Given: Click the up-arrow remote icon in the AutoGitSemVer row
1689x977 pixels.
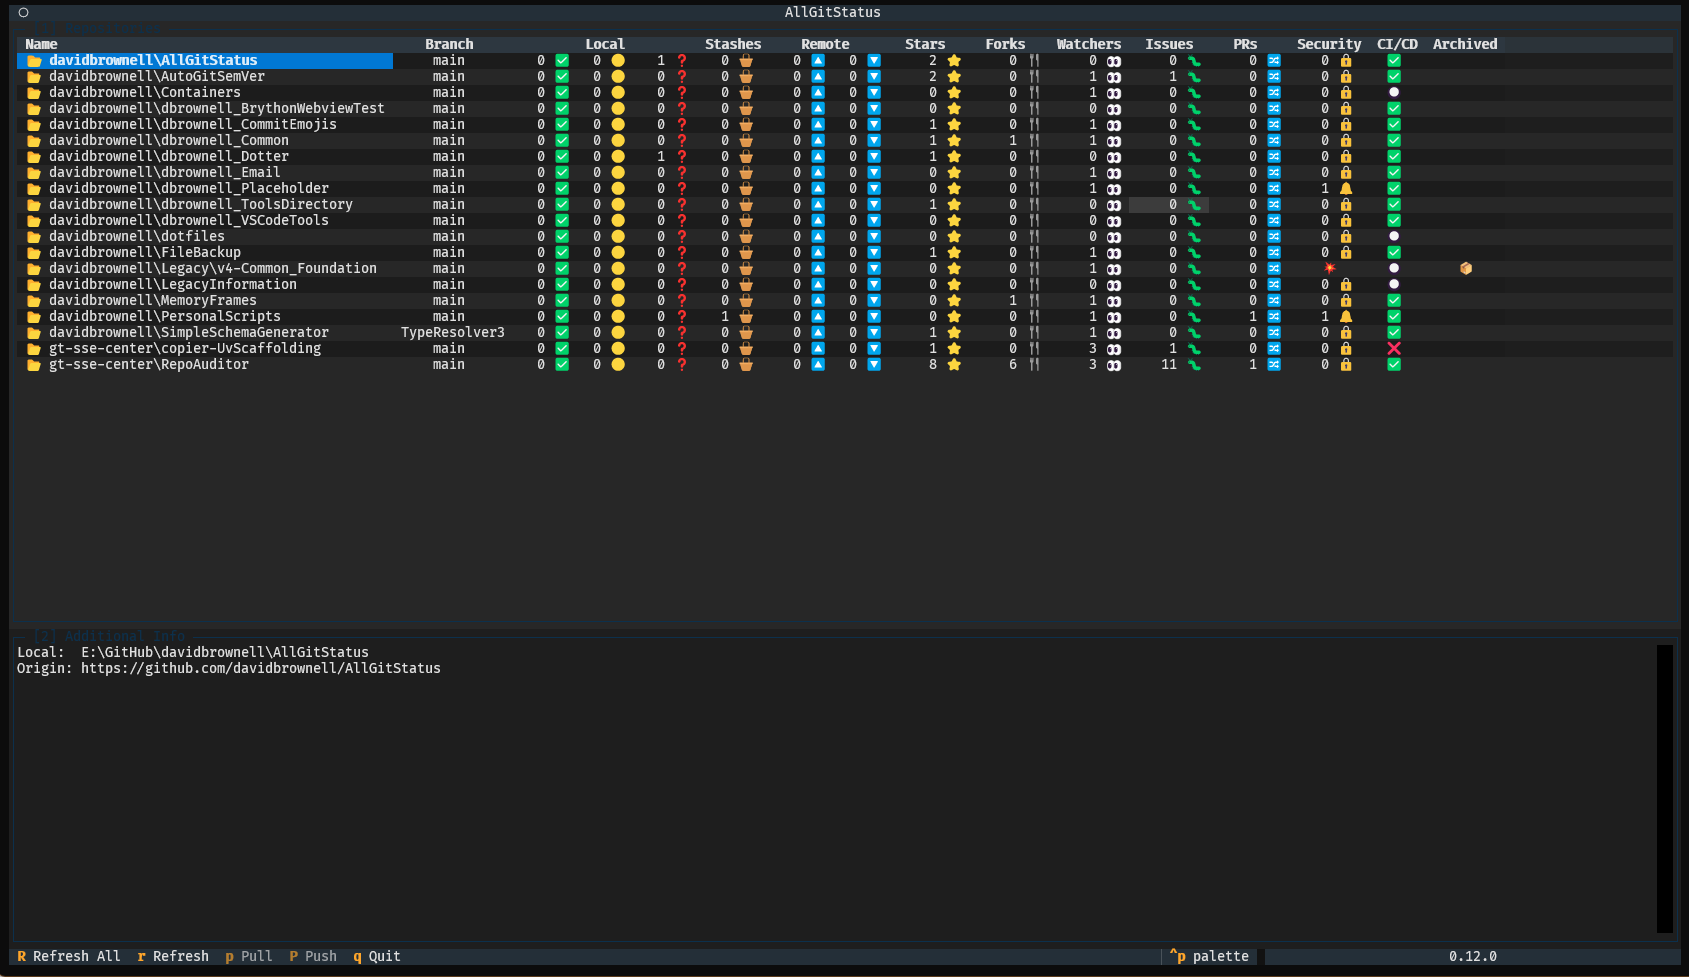Looking at the screenshot, I should coord(818,77).
